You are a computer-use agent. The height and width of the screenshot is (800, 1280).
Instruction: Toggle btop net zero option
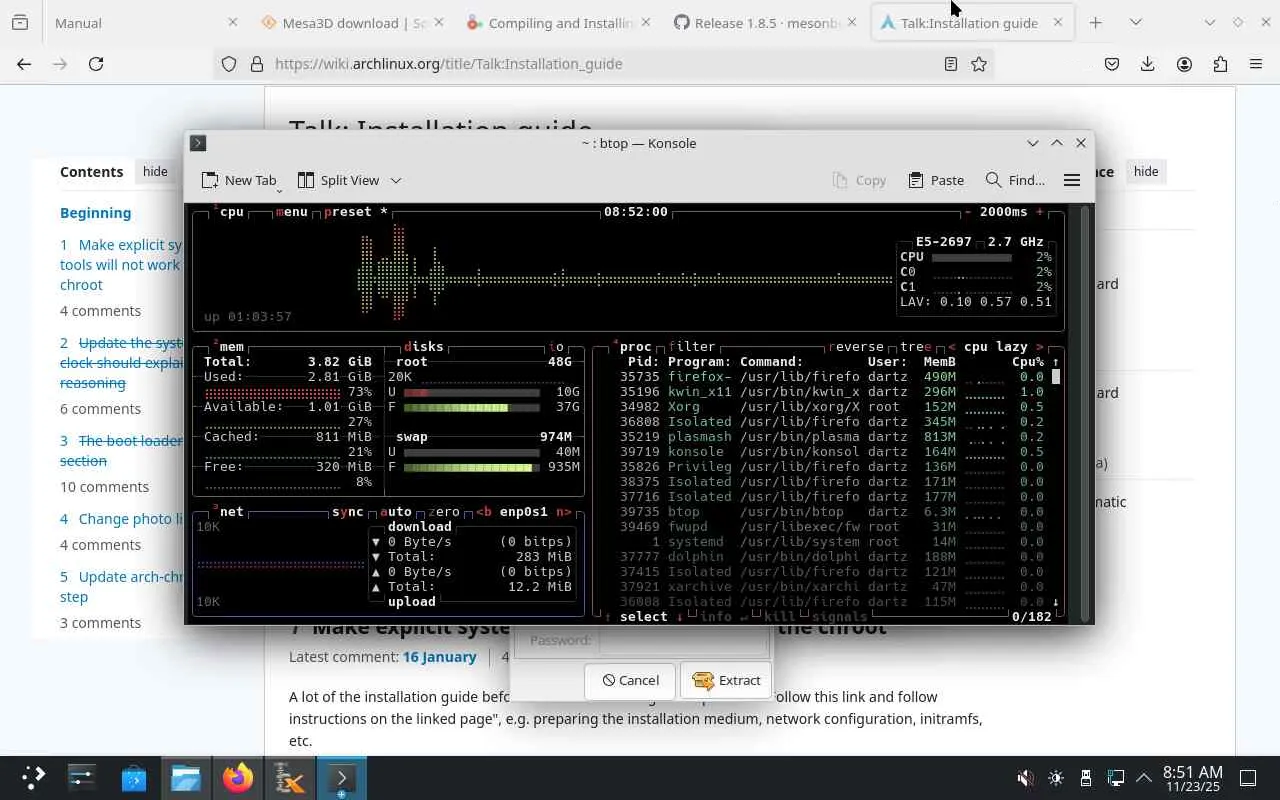click(444, 512)
